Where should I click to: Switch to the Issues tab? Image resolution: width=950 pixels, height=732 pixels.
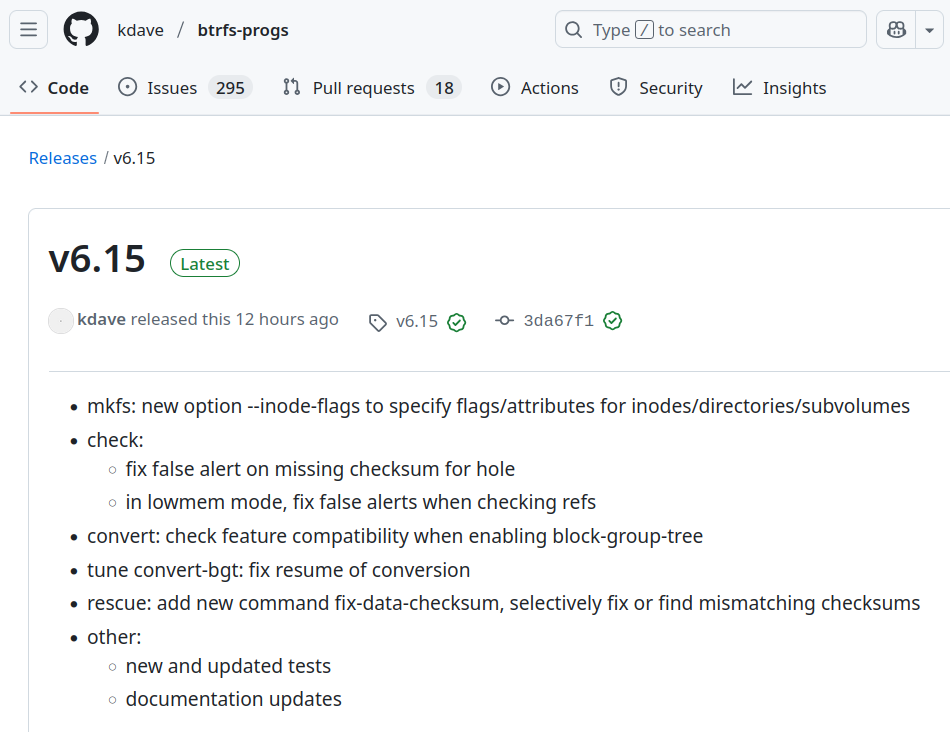(x=185, y=88)
